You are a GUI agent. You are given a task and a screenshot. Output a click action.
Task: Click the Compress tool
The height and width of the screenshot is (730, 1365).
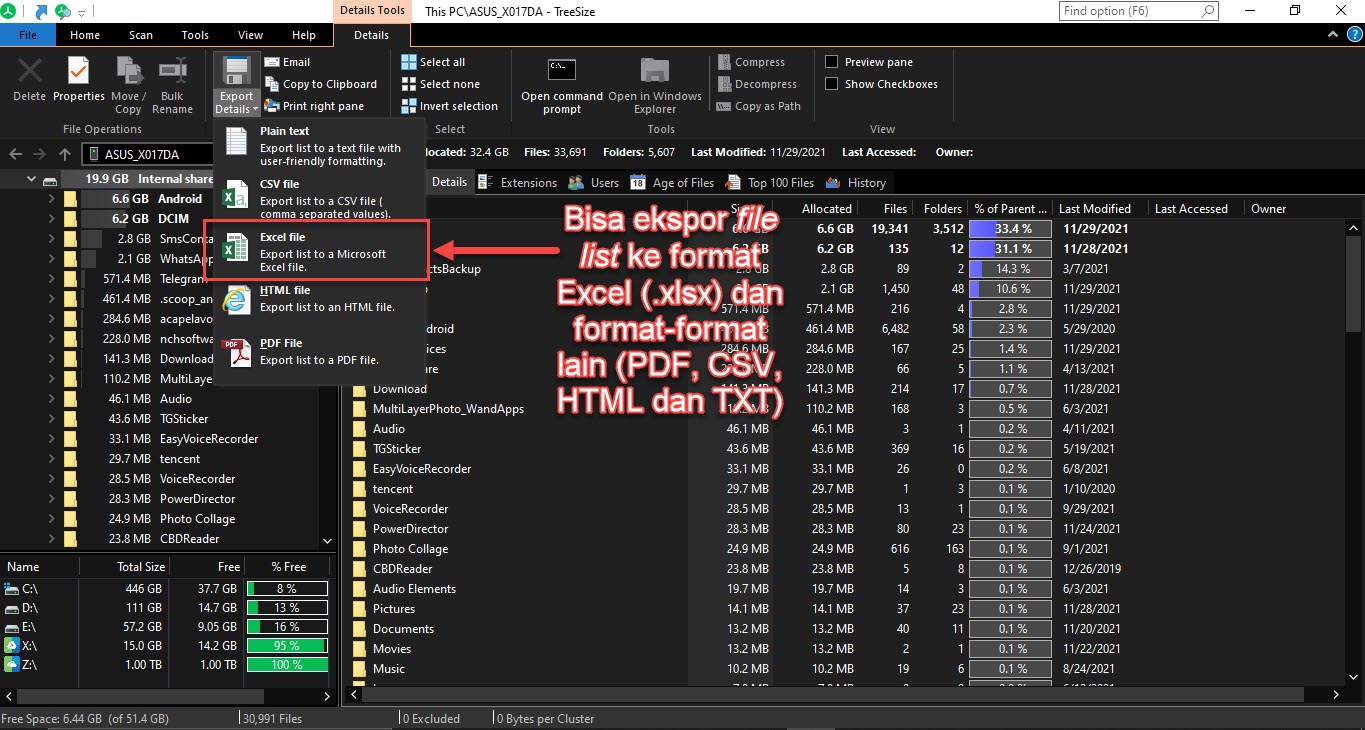(x=751, y=62)
